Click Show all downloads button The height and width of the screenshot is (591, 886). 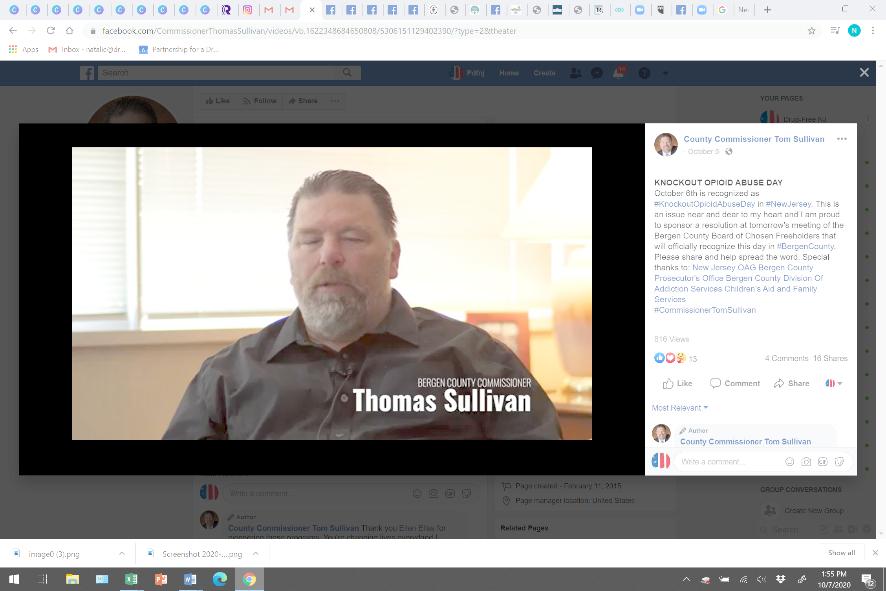841,552
